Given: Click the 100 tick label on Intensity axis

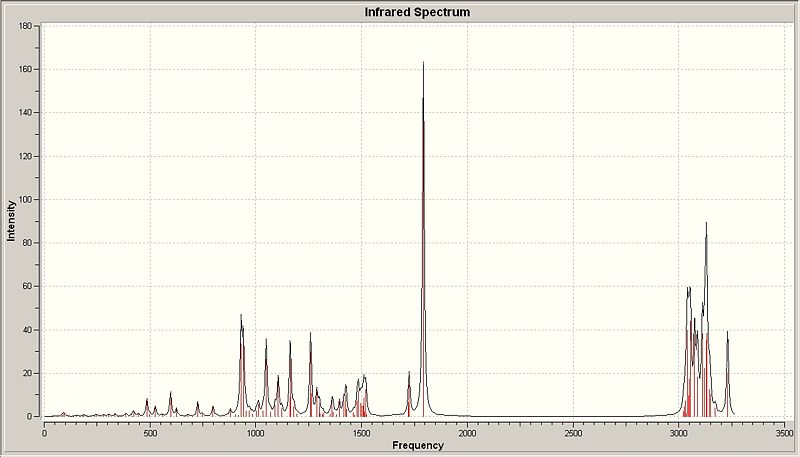Looking at the screenshot, I should coord(25,199).
